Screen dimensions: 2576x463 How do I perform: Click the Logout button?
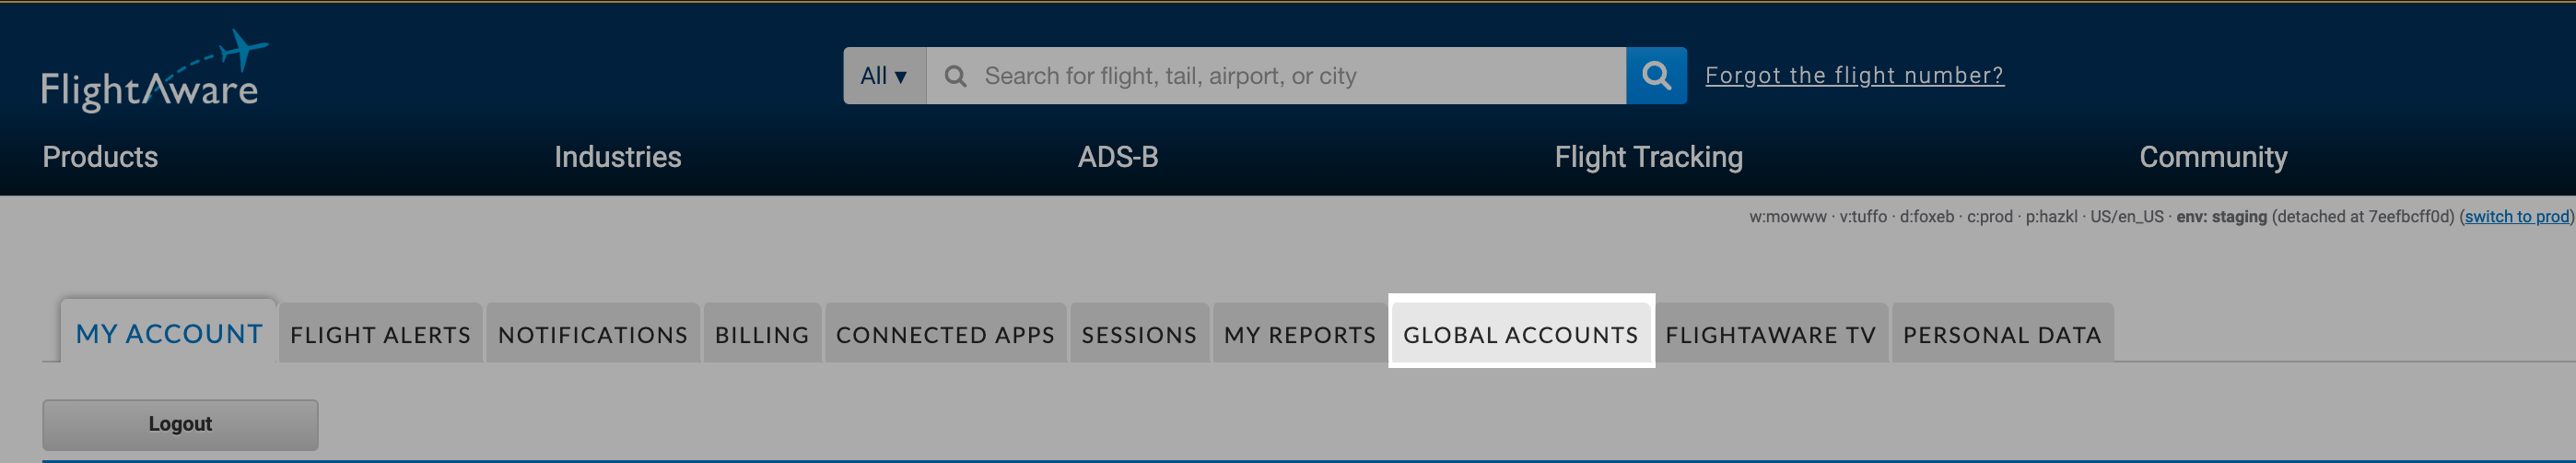[180, 425]
